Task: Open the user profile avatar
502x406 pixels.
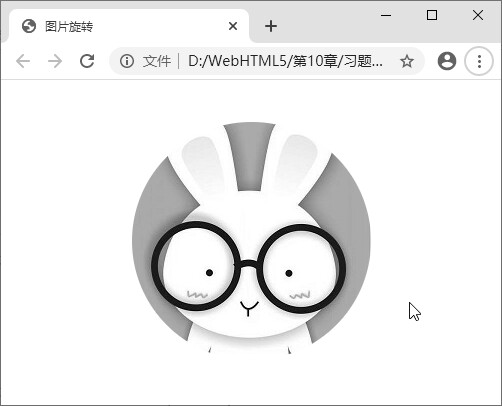Action: point(447,61)
